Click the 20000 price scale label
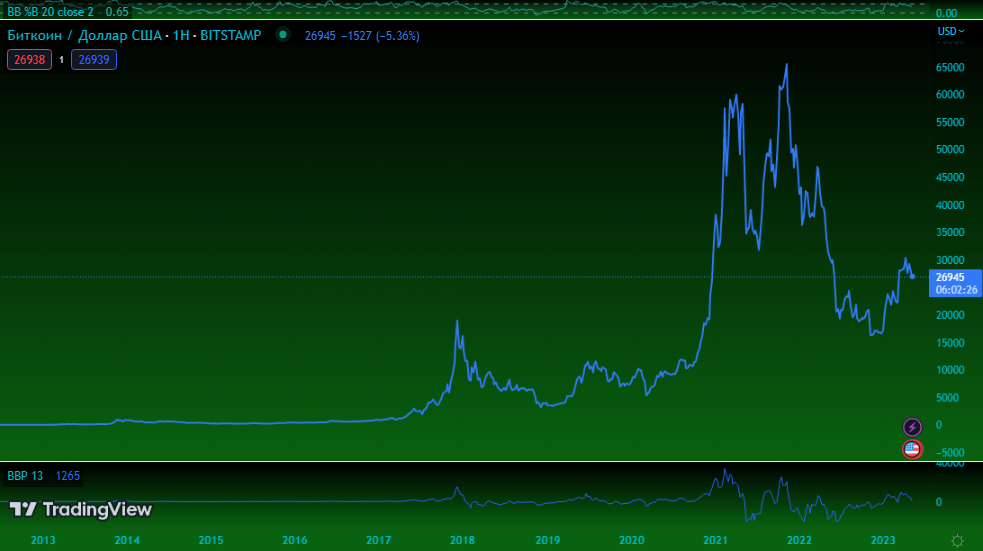The height and width of the screenshot is (551, 983). coord(950,315)
